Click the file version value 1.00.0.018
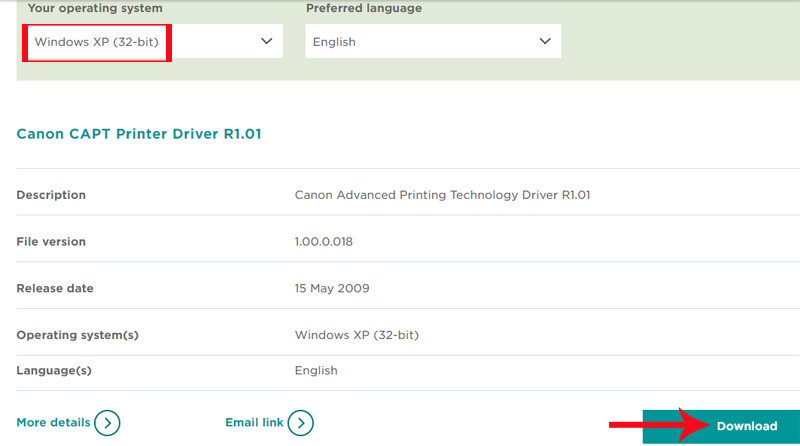The width and height of the screenshot is (800, 446). pyautogui.click(x=323, y=242)
